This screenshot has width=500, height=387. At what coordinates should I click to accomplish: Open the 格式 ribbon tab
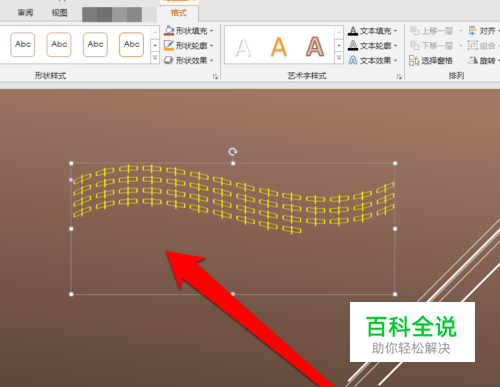(178, 13)
